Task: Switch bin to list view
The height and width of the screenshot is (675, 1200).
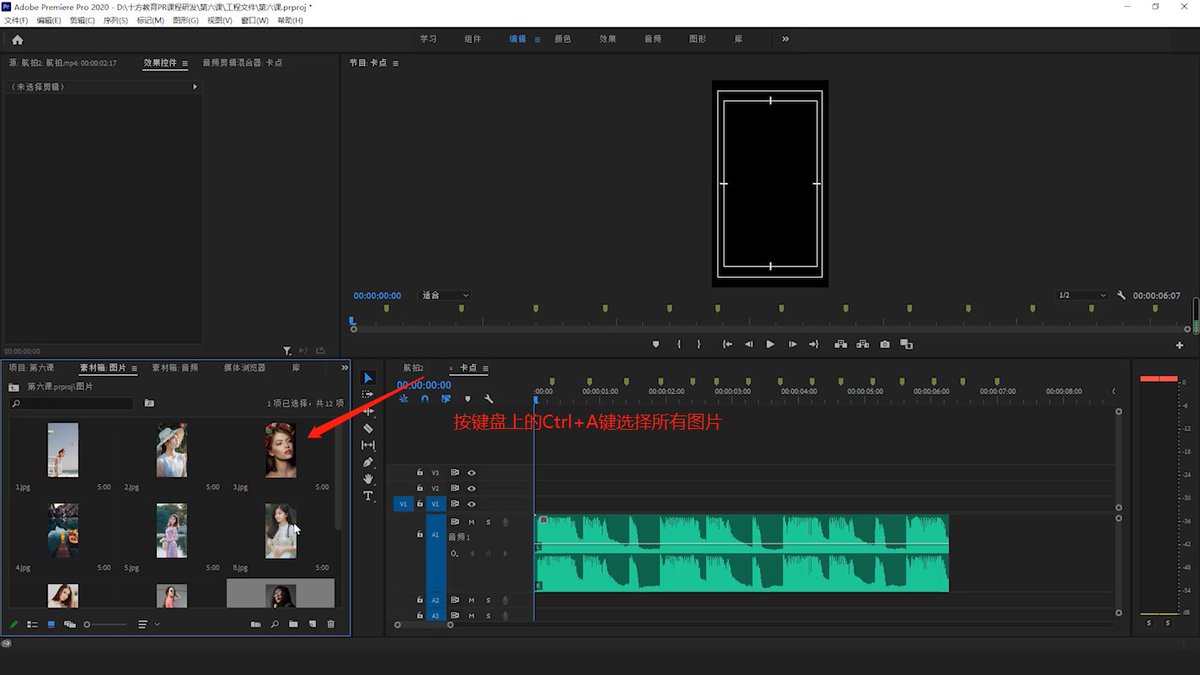Action: tap(33, 624)
